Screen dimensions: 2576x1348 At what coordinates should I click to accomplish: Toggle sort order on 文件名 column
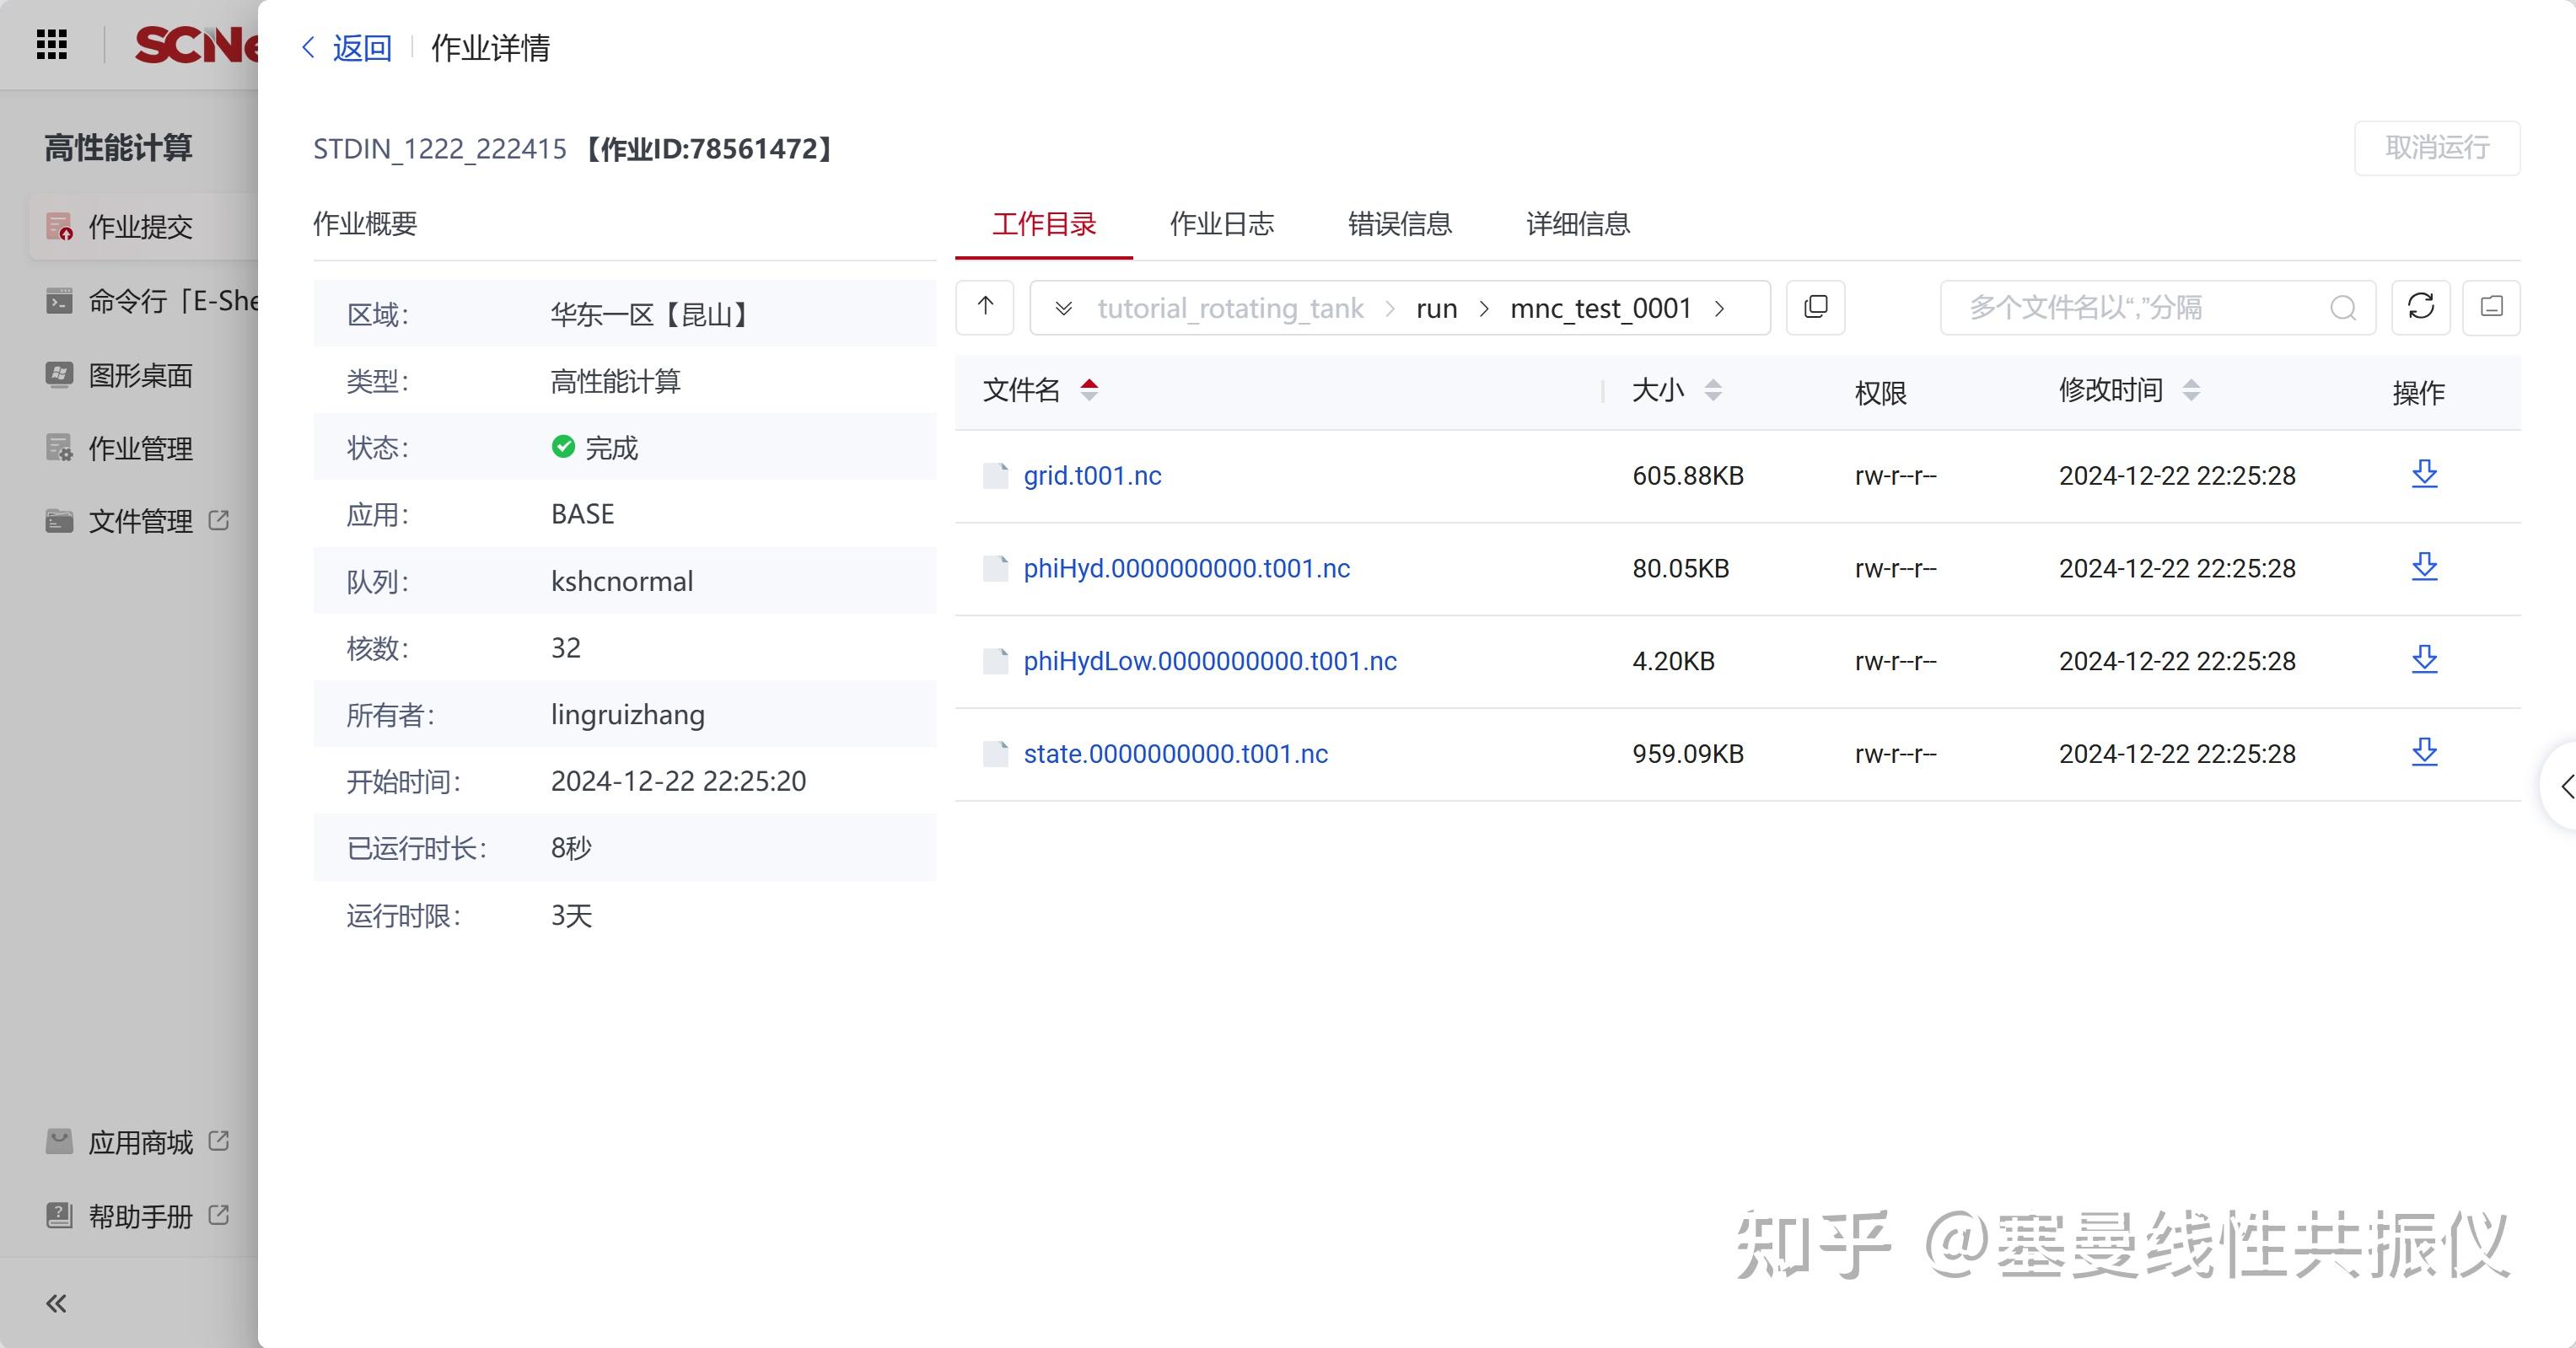tap(1091, 391)
